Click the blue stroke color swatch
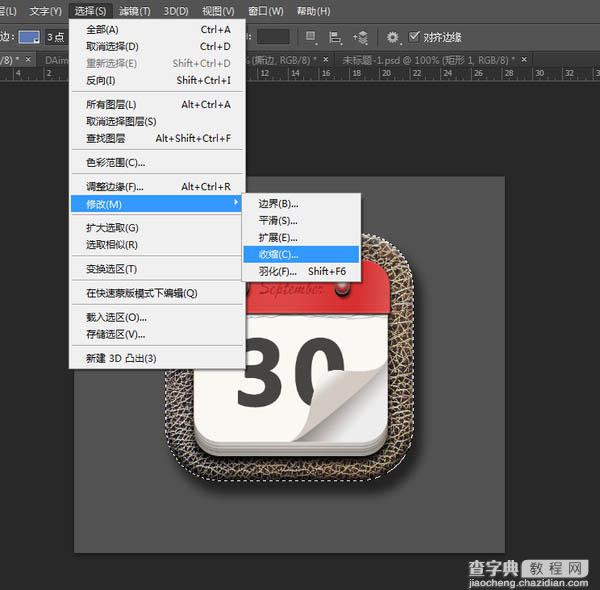This screenshot has height=590, width=600. (29, 37)
